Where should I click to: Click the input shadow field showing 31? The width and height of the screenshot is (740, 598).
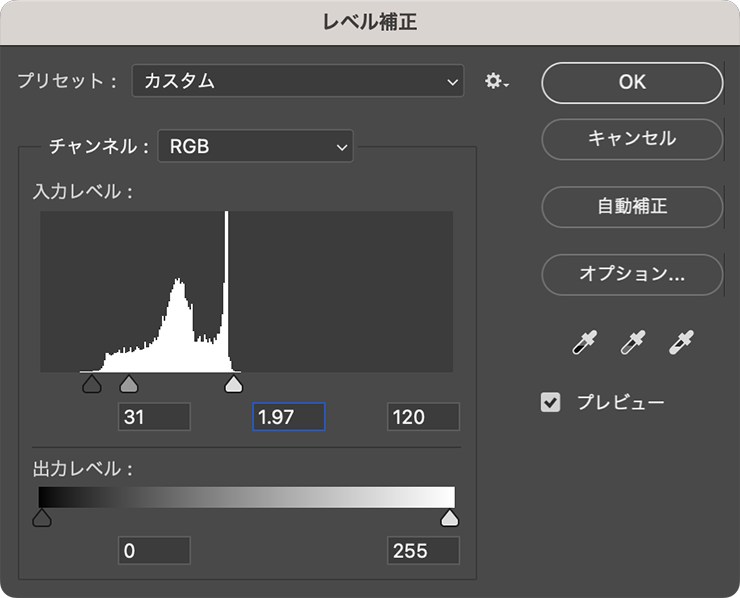coord(154,417)
